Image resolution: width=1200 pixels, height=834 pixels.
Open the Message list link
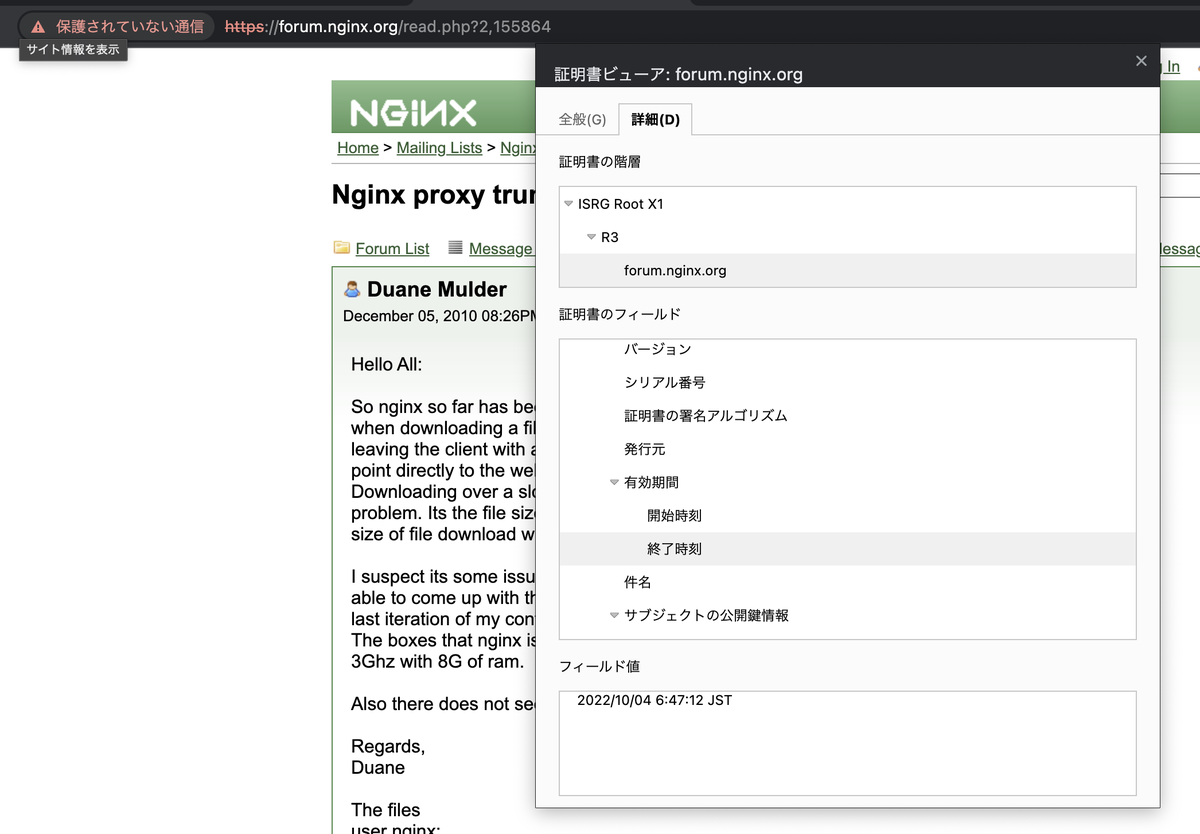tap(501, 248)
